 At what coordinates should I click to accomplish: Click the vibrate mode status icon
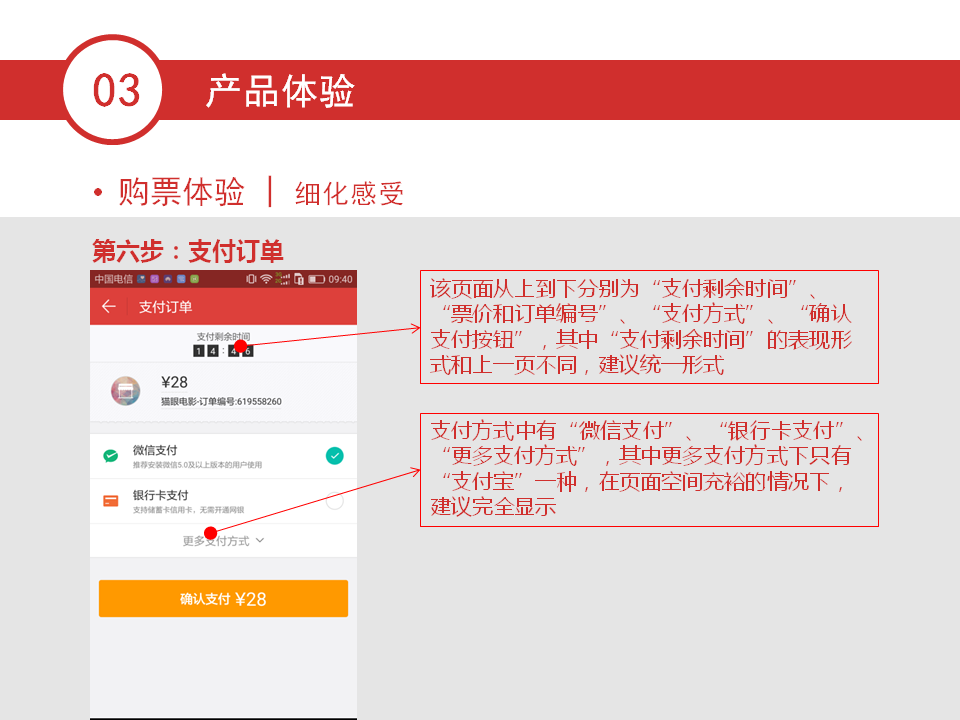click(251, 279)
